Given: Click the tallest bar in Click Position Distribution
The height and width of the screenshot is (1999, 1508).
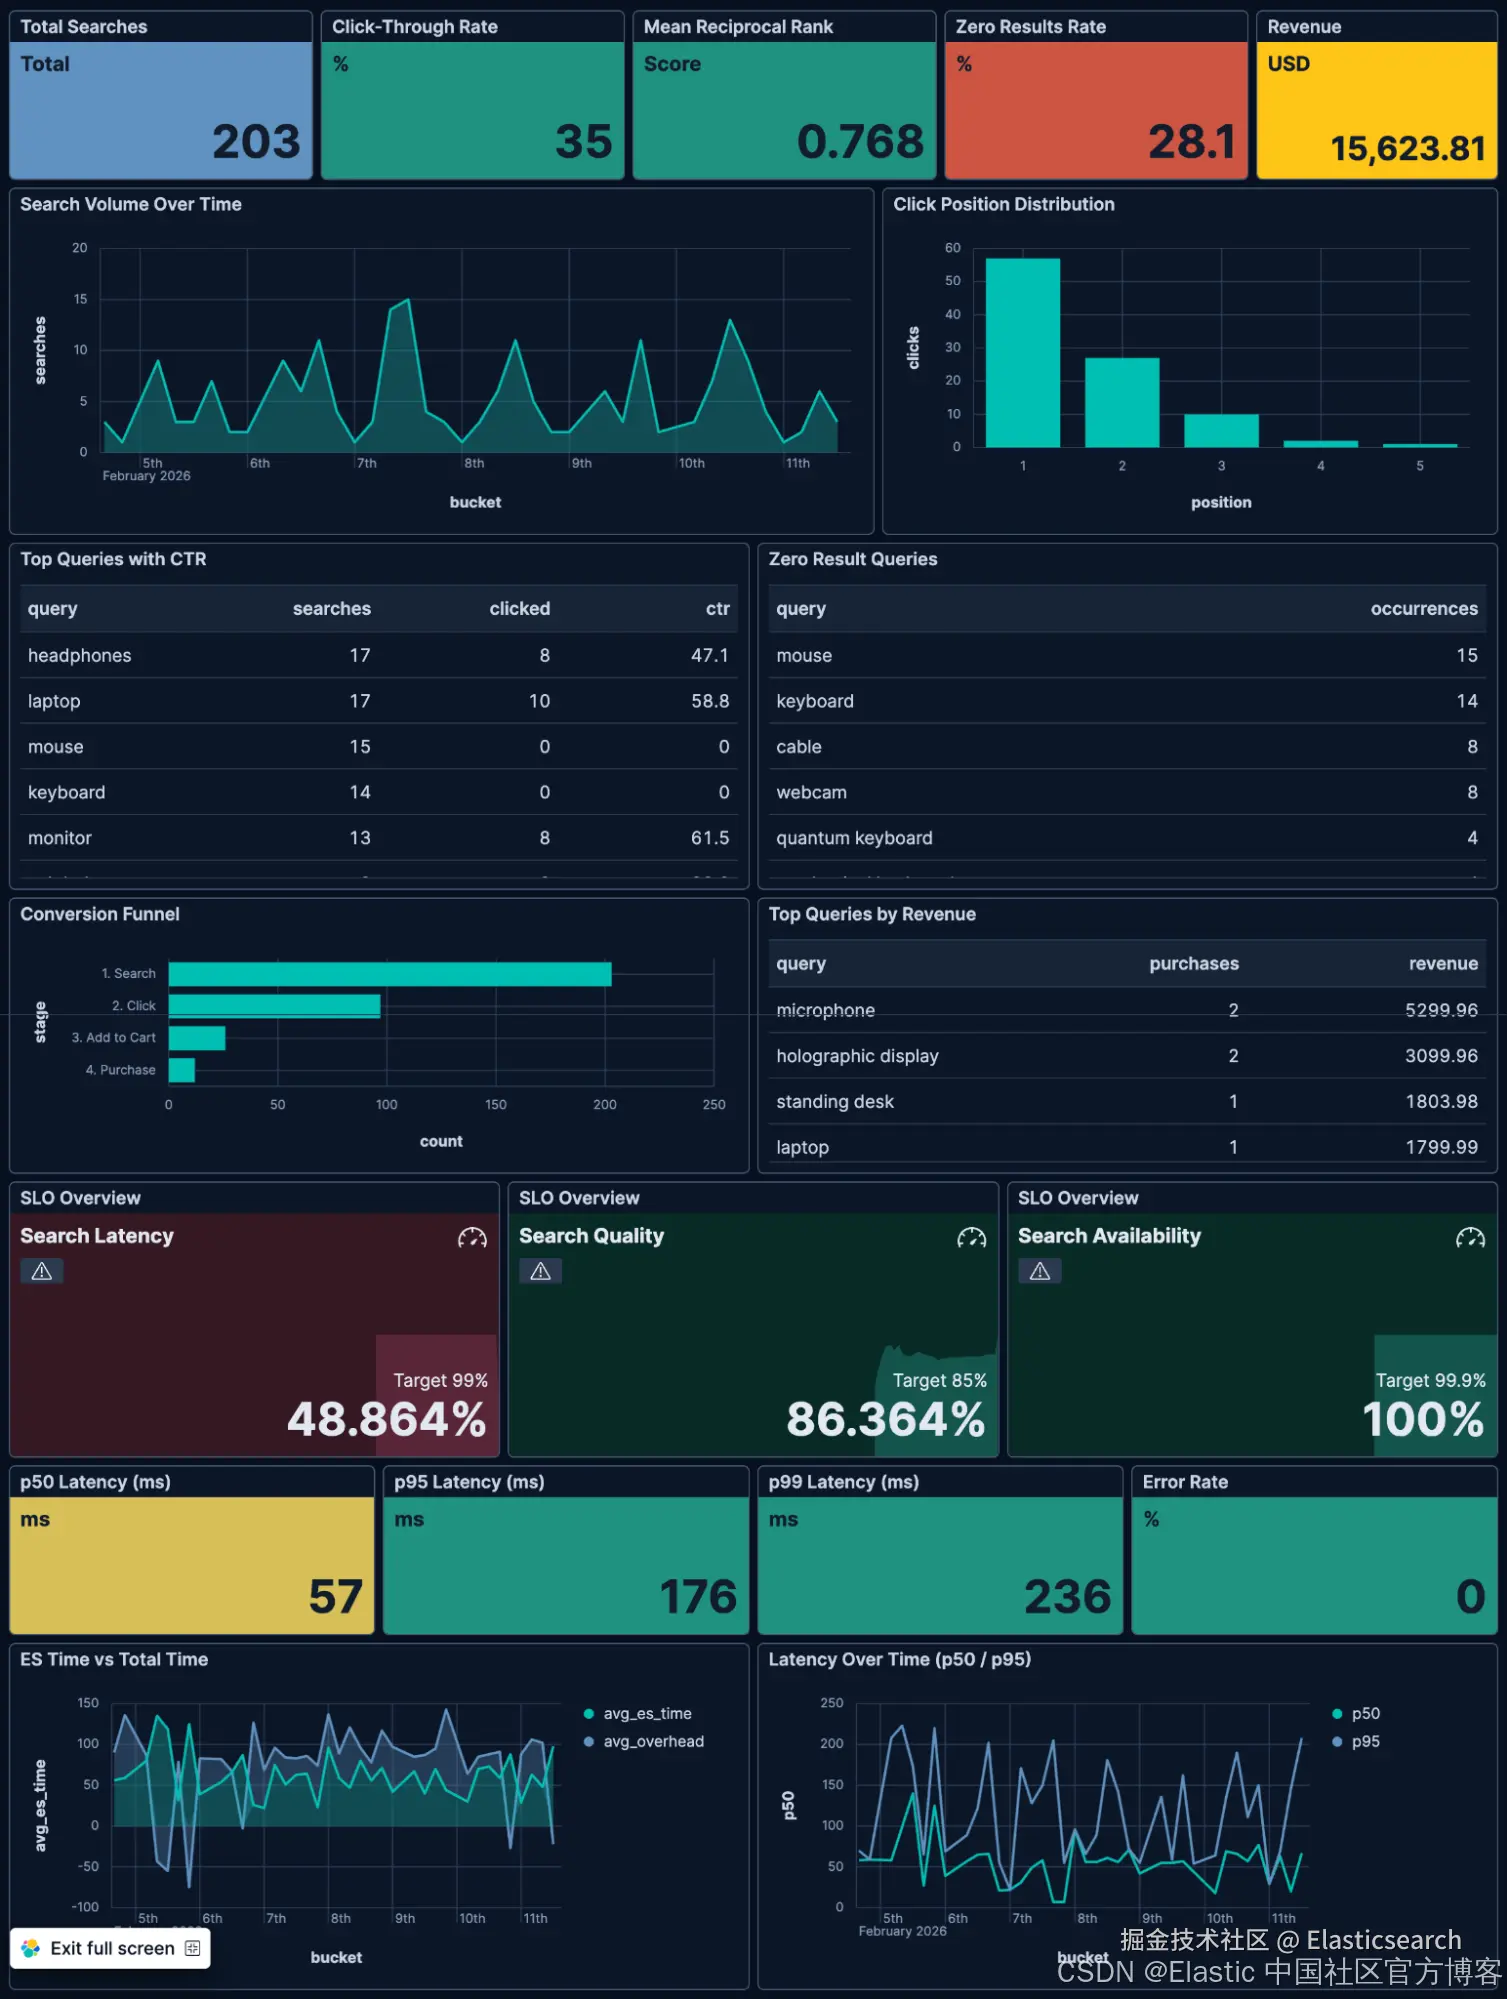Looking at the screenshot, I should (x=1023, y=352).
